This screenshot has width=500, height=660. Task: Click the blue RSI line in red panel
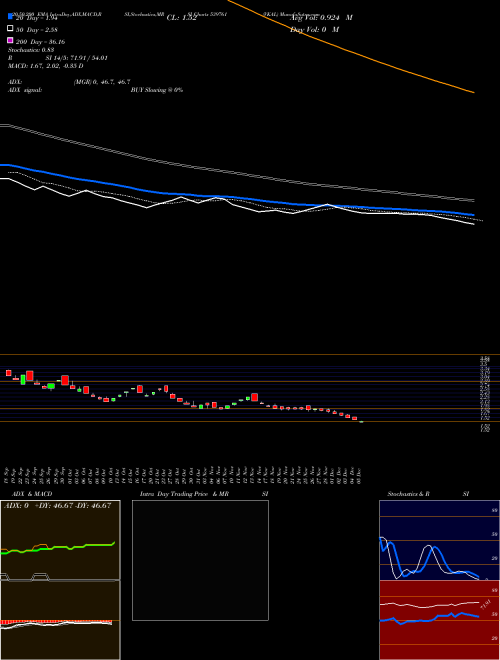click(x=429, y=617)
